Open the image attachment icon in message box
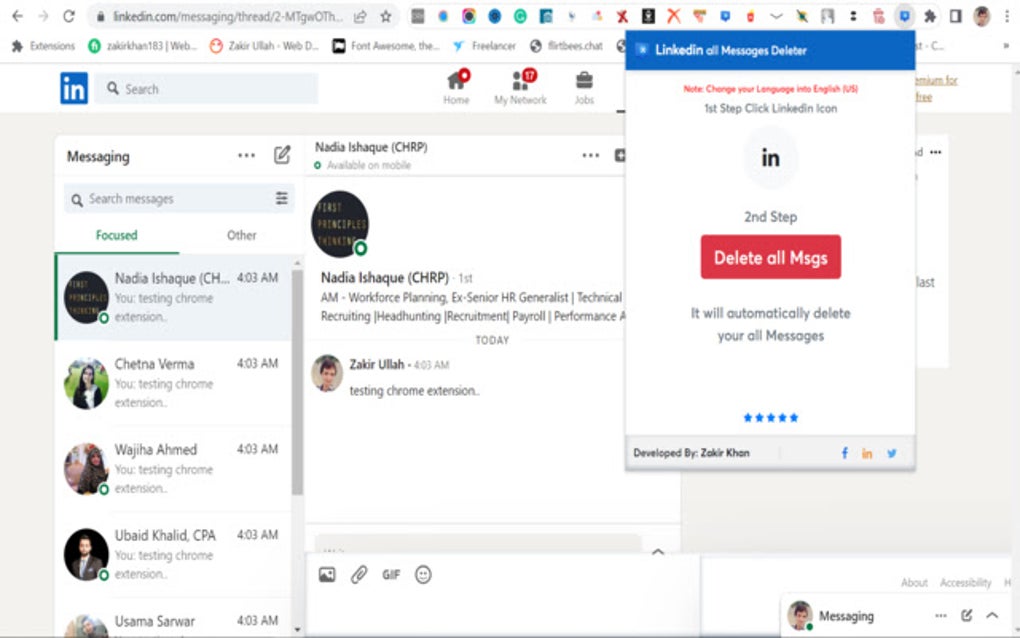 (326, 575)
